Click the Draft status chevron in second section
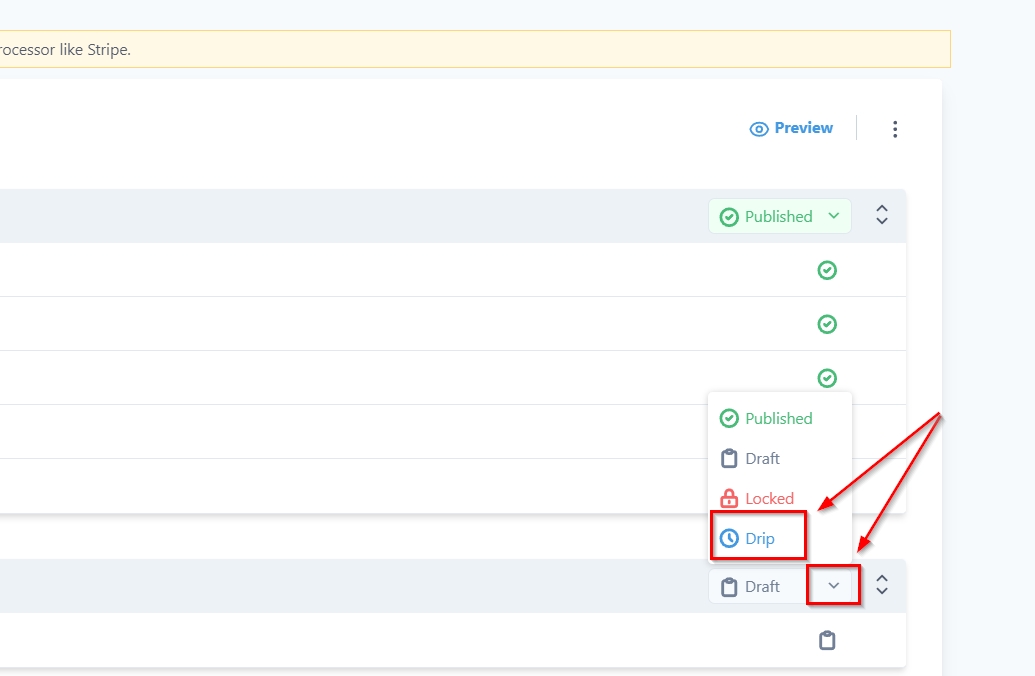The image size is (1035, 676). [x=833, y=586]
